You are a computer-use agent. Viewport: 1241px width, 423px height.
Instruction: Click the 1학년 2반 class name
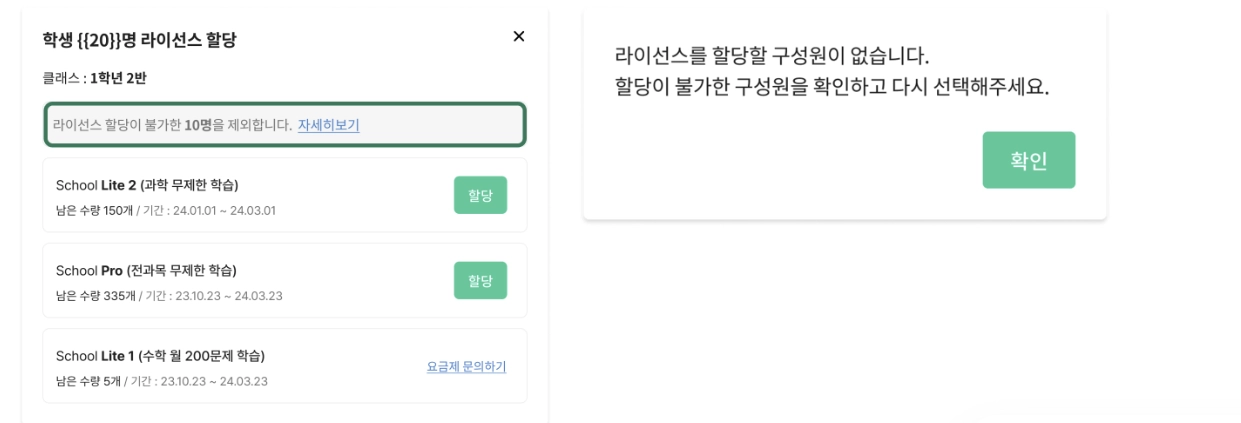click(118, 78)
